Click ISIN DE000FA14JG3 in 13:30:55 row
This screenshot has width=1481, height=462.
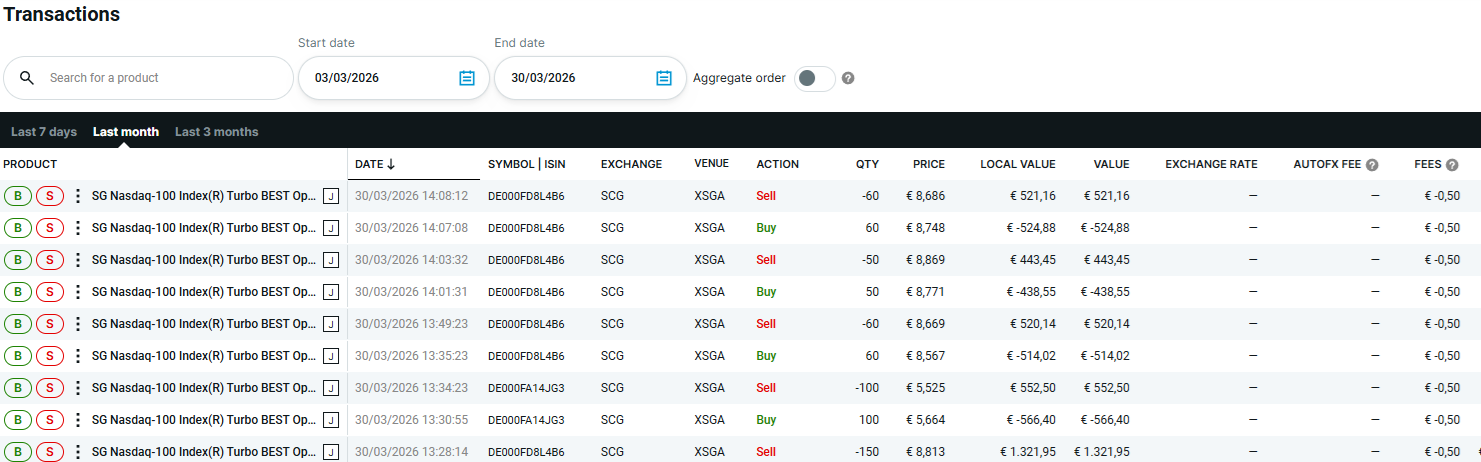tap(526, 420)
